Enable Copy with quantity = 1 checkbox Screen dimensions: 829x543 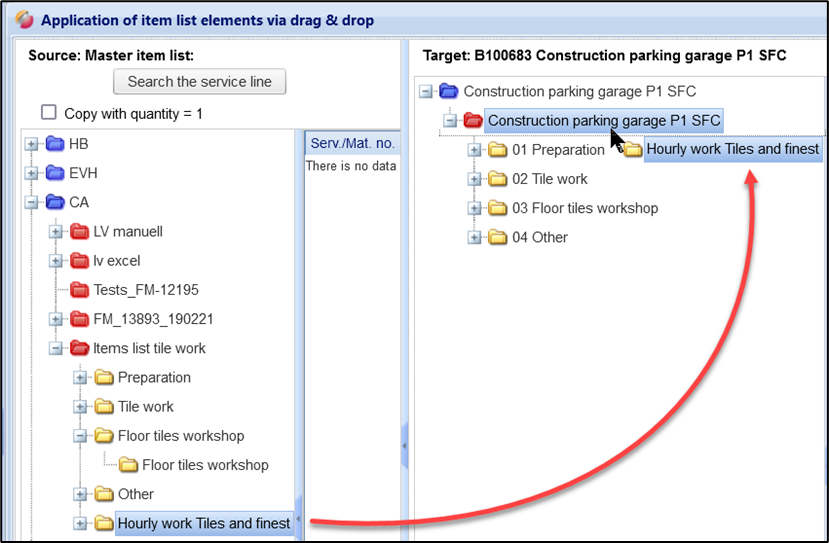pos(48,113)
